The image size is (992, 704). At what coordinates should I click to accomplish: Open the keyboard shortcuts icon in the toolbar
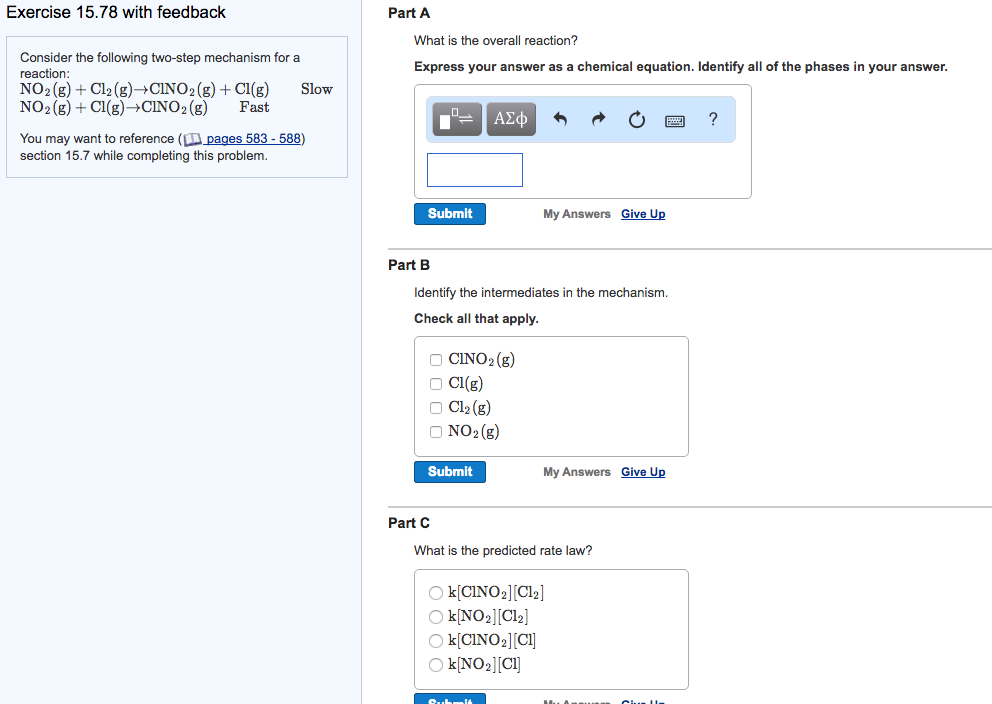point(674,120)
